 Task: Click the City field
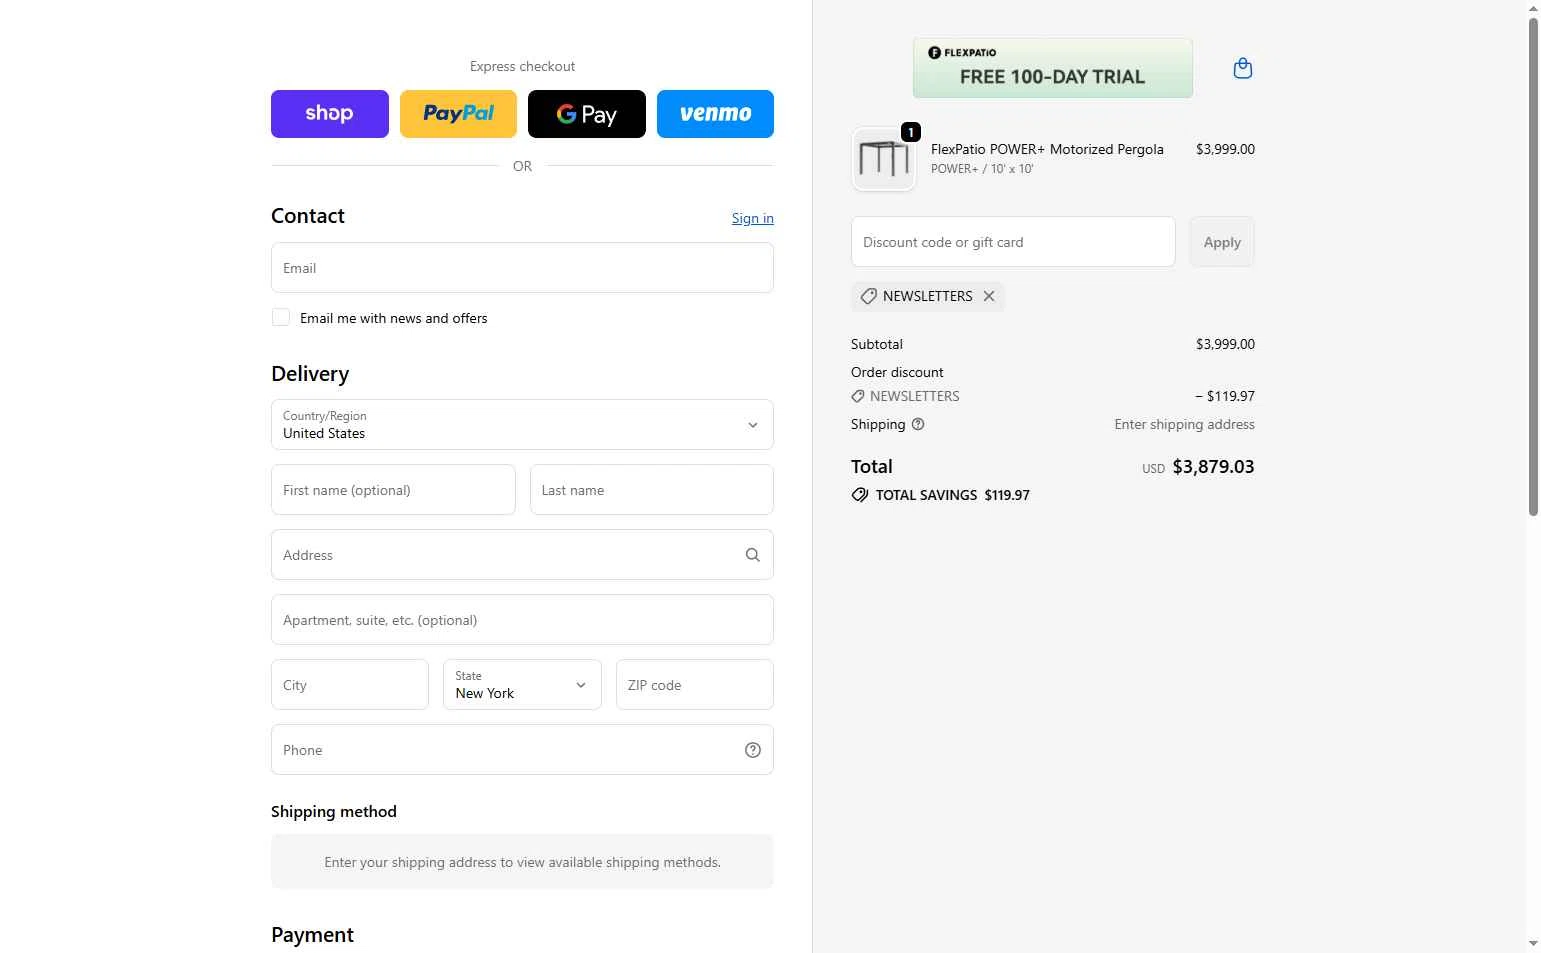tap(350, 685)
